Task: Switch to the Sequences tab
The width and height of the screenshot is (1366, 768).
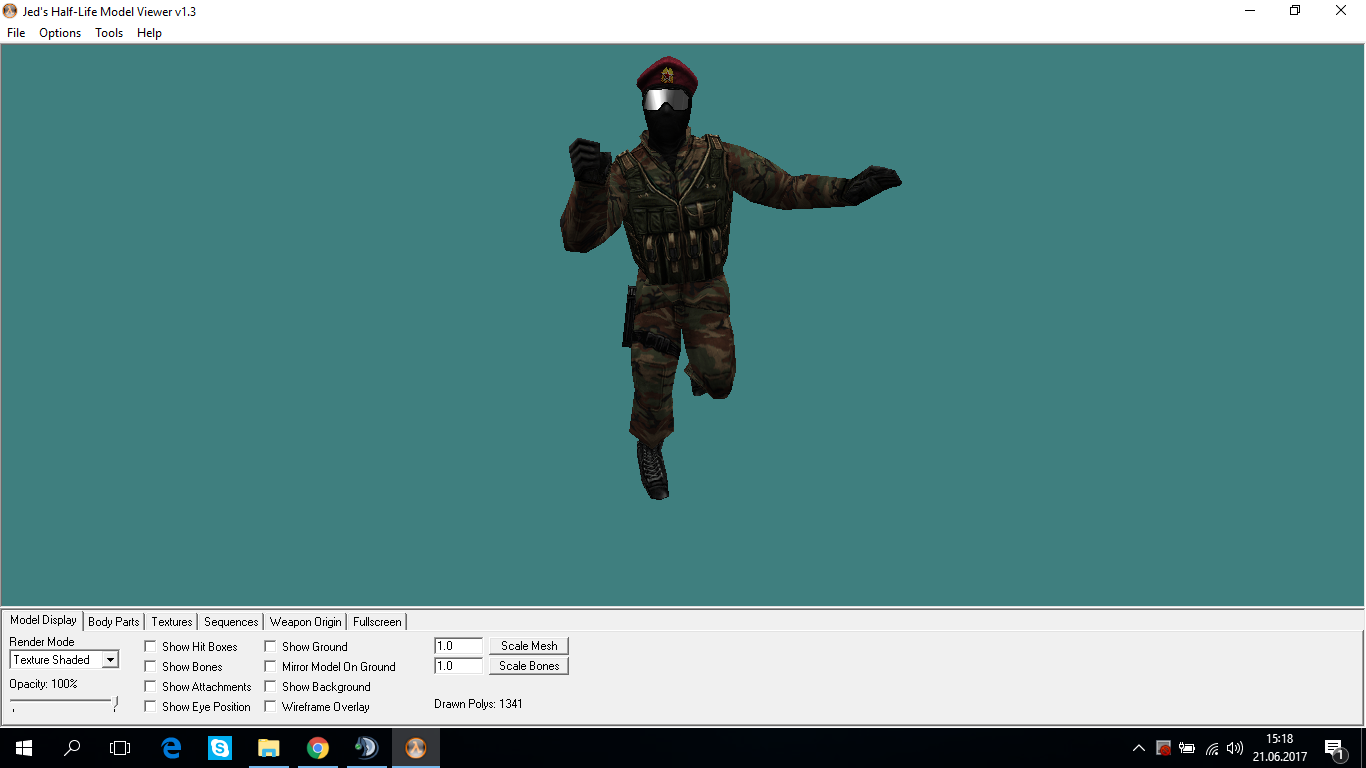Action: click(x=231, y=622)
